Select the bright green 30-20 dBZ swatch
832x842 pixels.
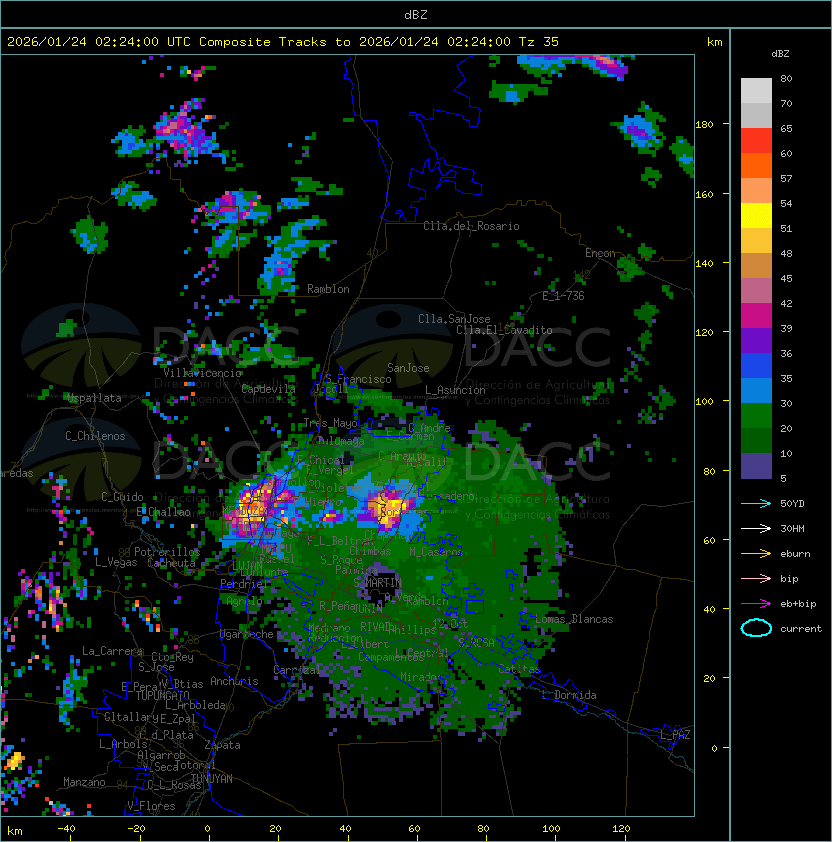coord(756,416)
